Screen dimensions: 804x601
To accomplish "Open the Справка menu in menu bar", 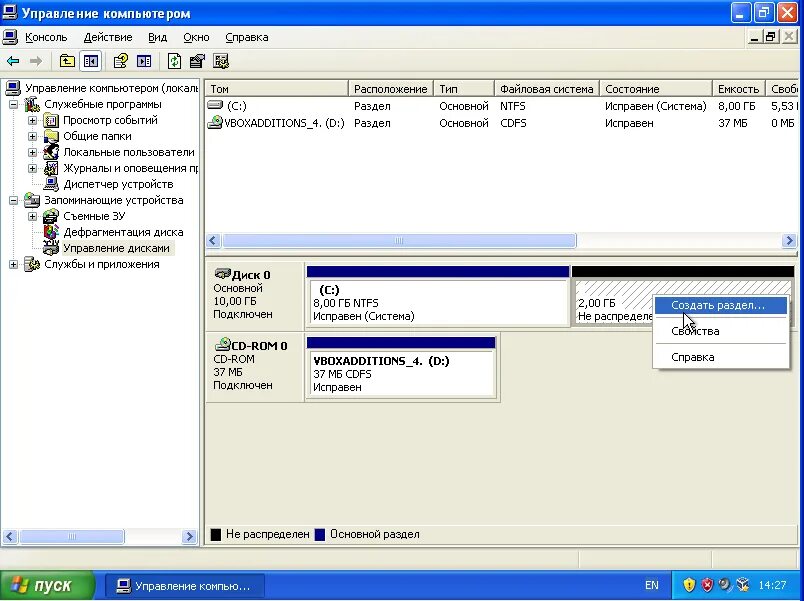I will (x=247, y=37).
